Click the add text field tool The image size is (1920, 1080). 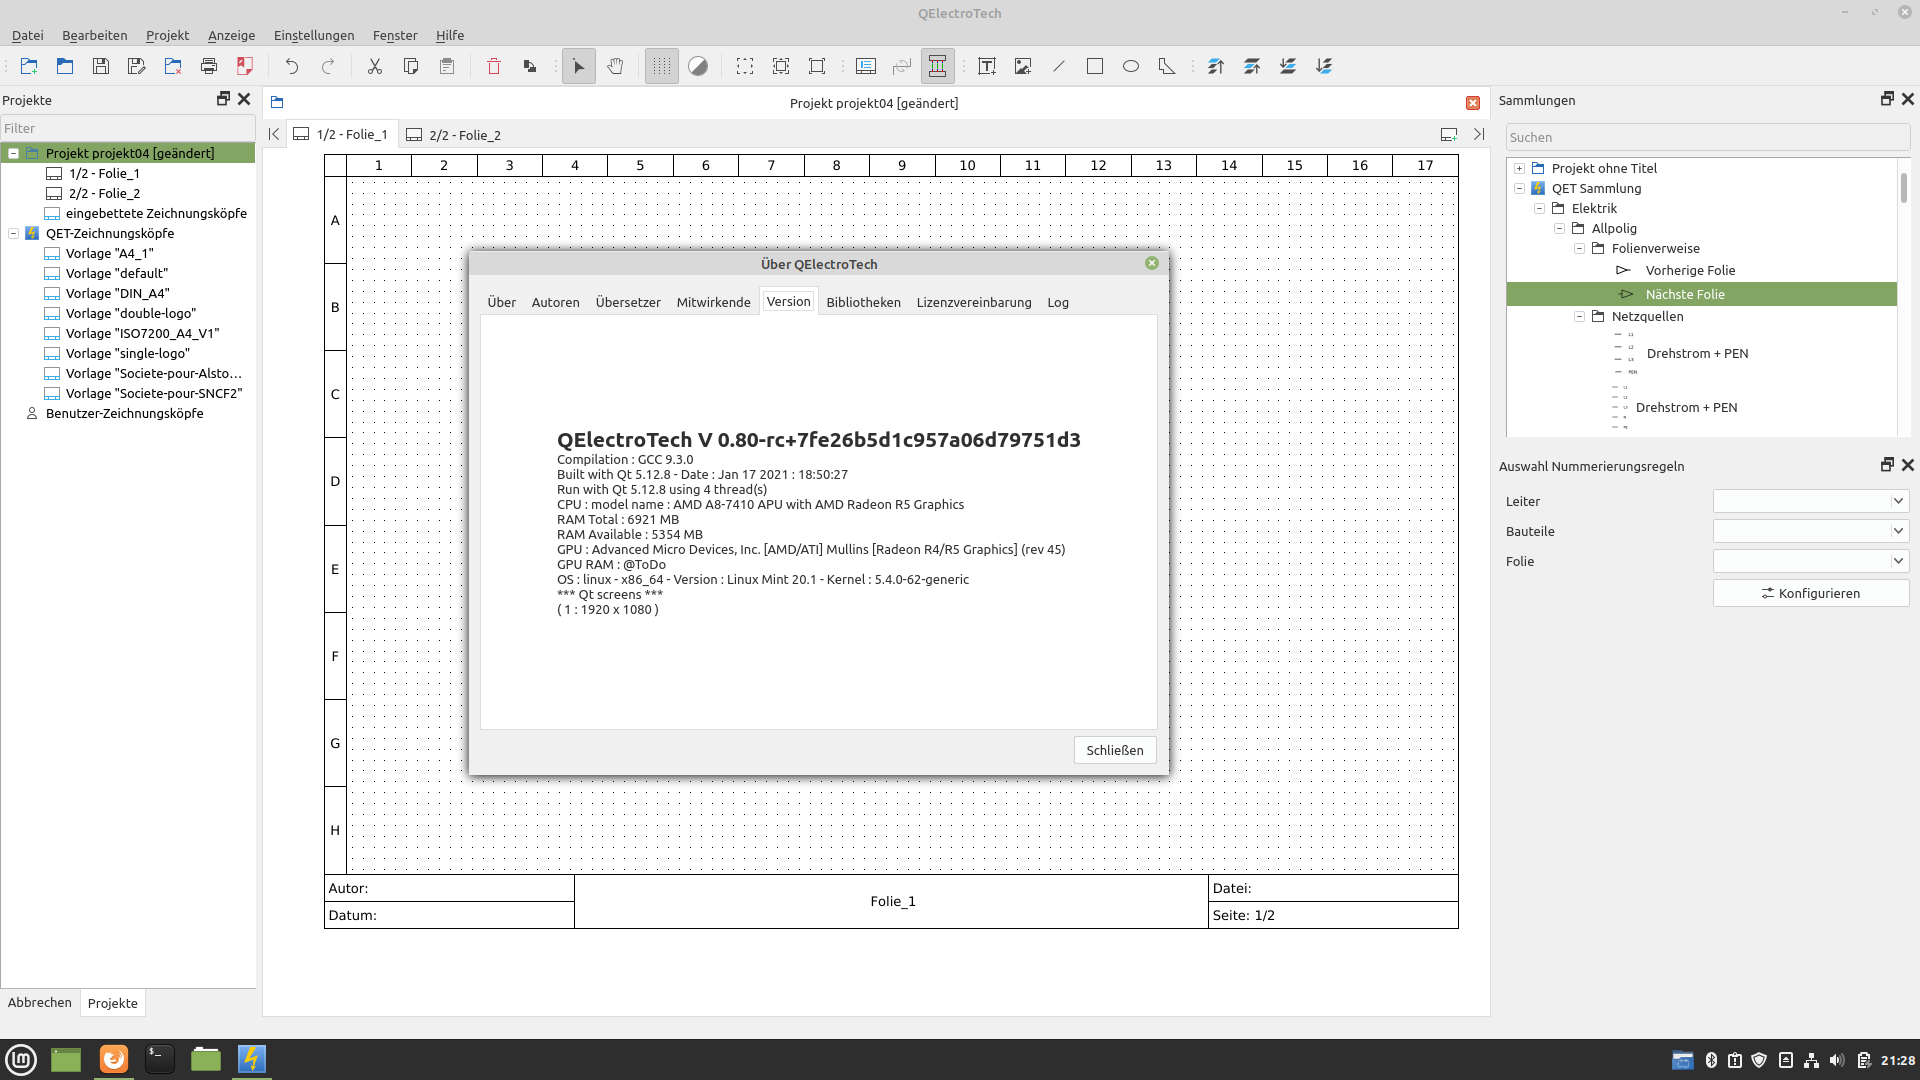coord(987,66)
